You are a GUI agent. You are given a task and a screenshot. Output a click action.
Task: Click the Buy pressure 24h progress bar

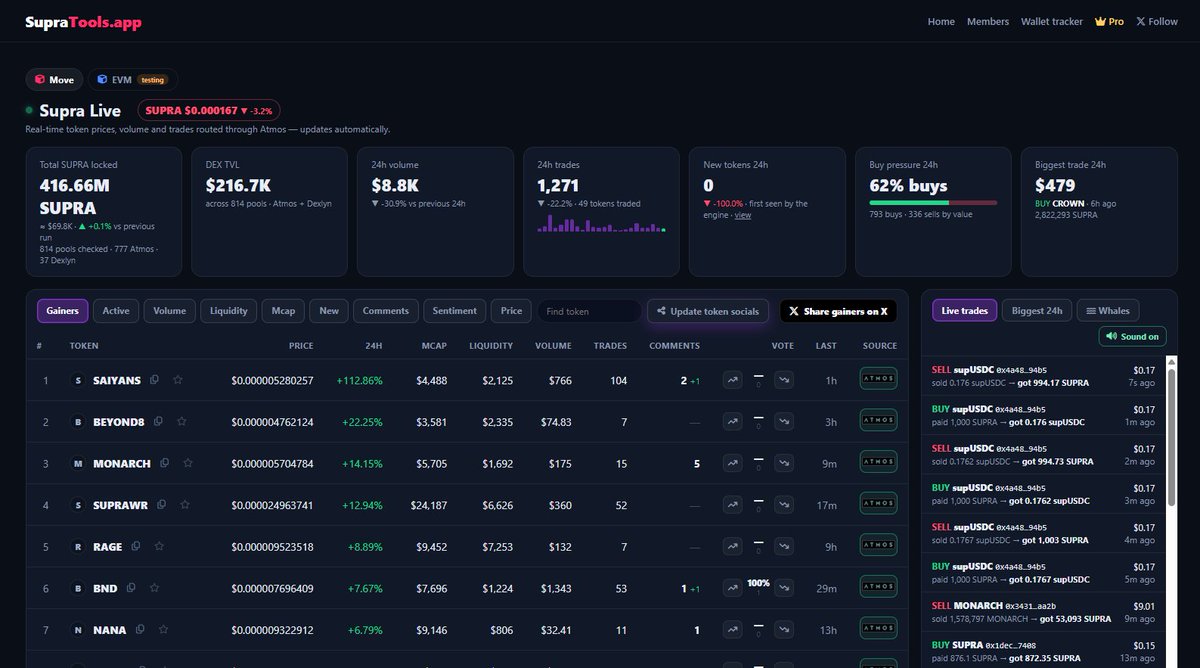point(933,203)
